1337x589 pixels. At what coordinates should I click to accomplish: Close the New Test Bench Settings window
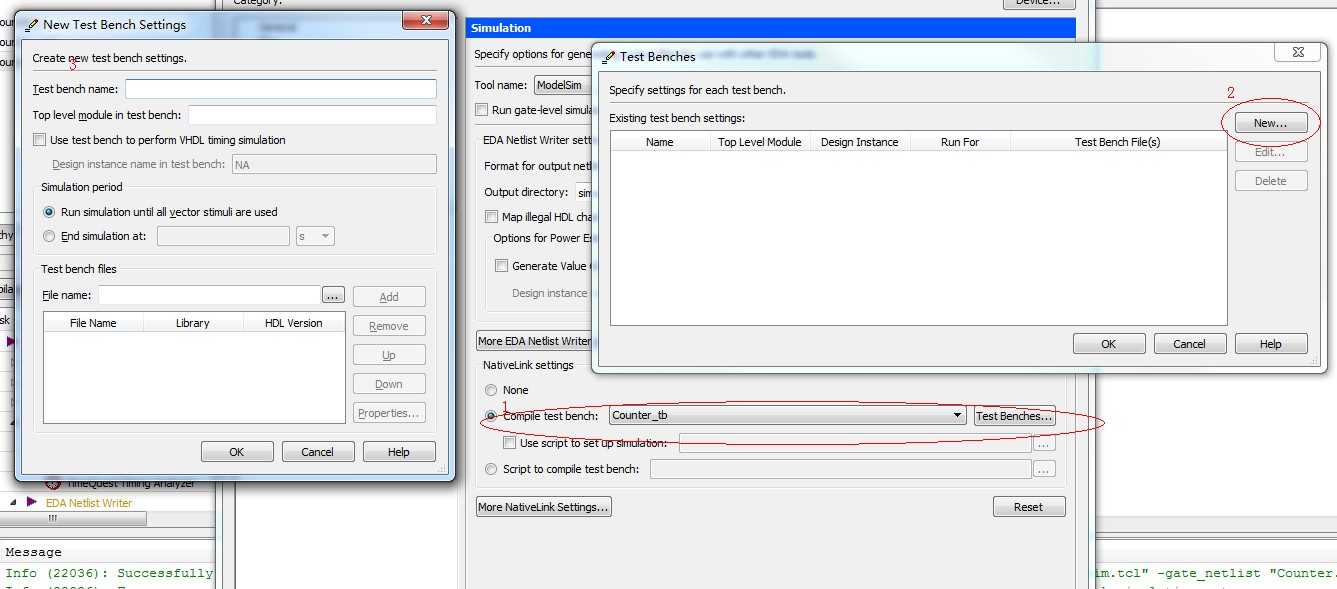tap(427, 20)
